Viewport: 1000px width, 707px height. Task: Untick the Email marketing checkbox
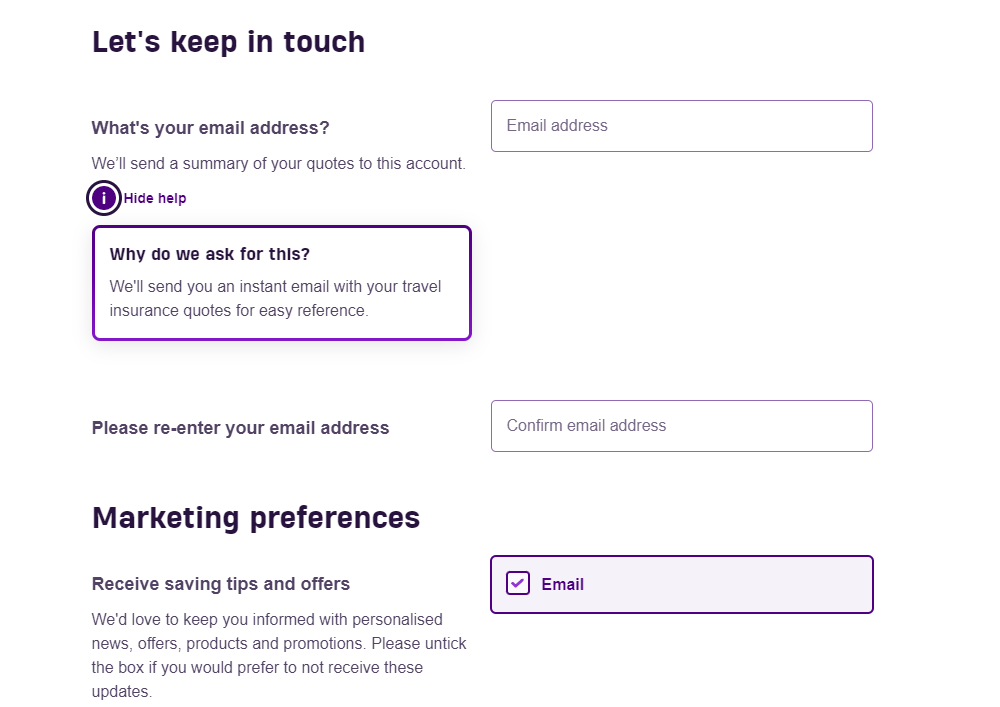(518, 583)
